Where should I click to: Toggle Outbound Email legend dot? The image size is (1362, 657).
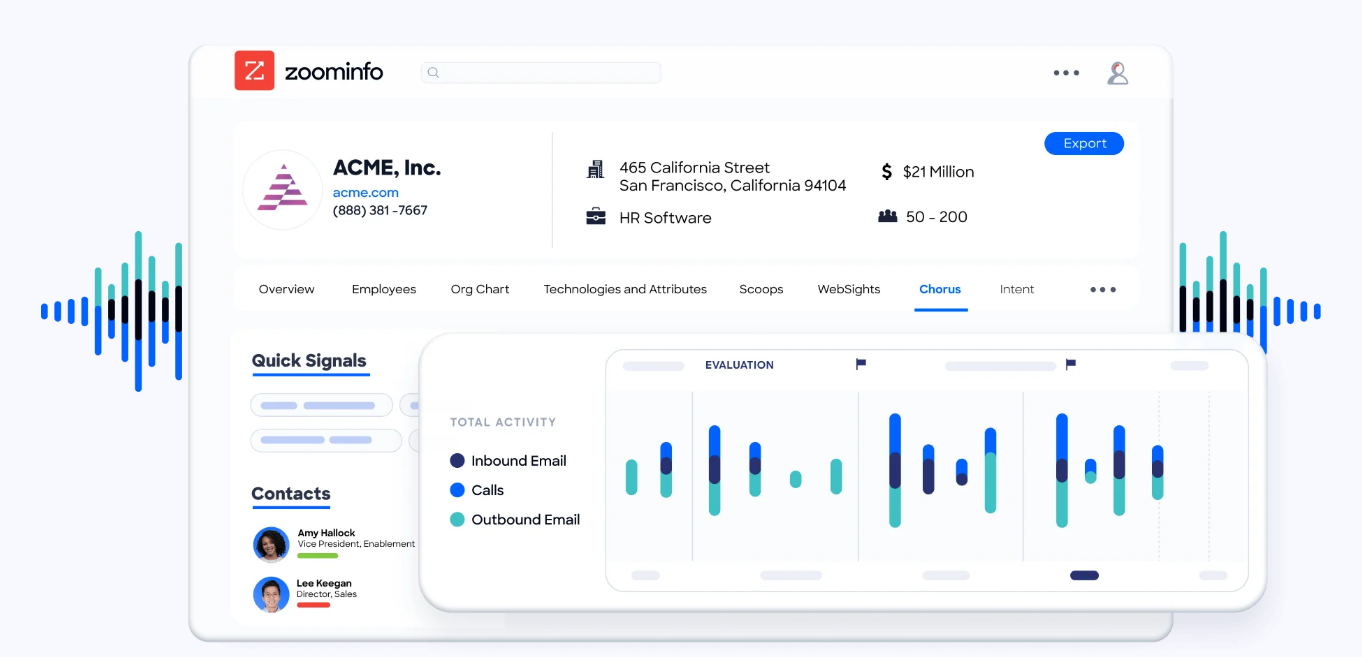[x=457, y=520]
